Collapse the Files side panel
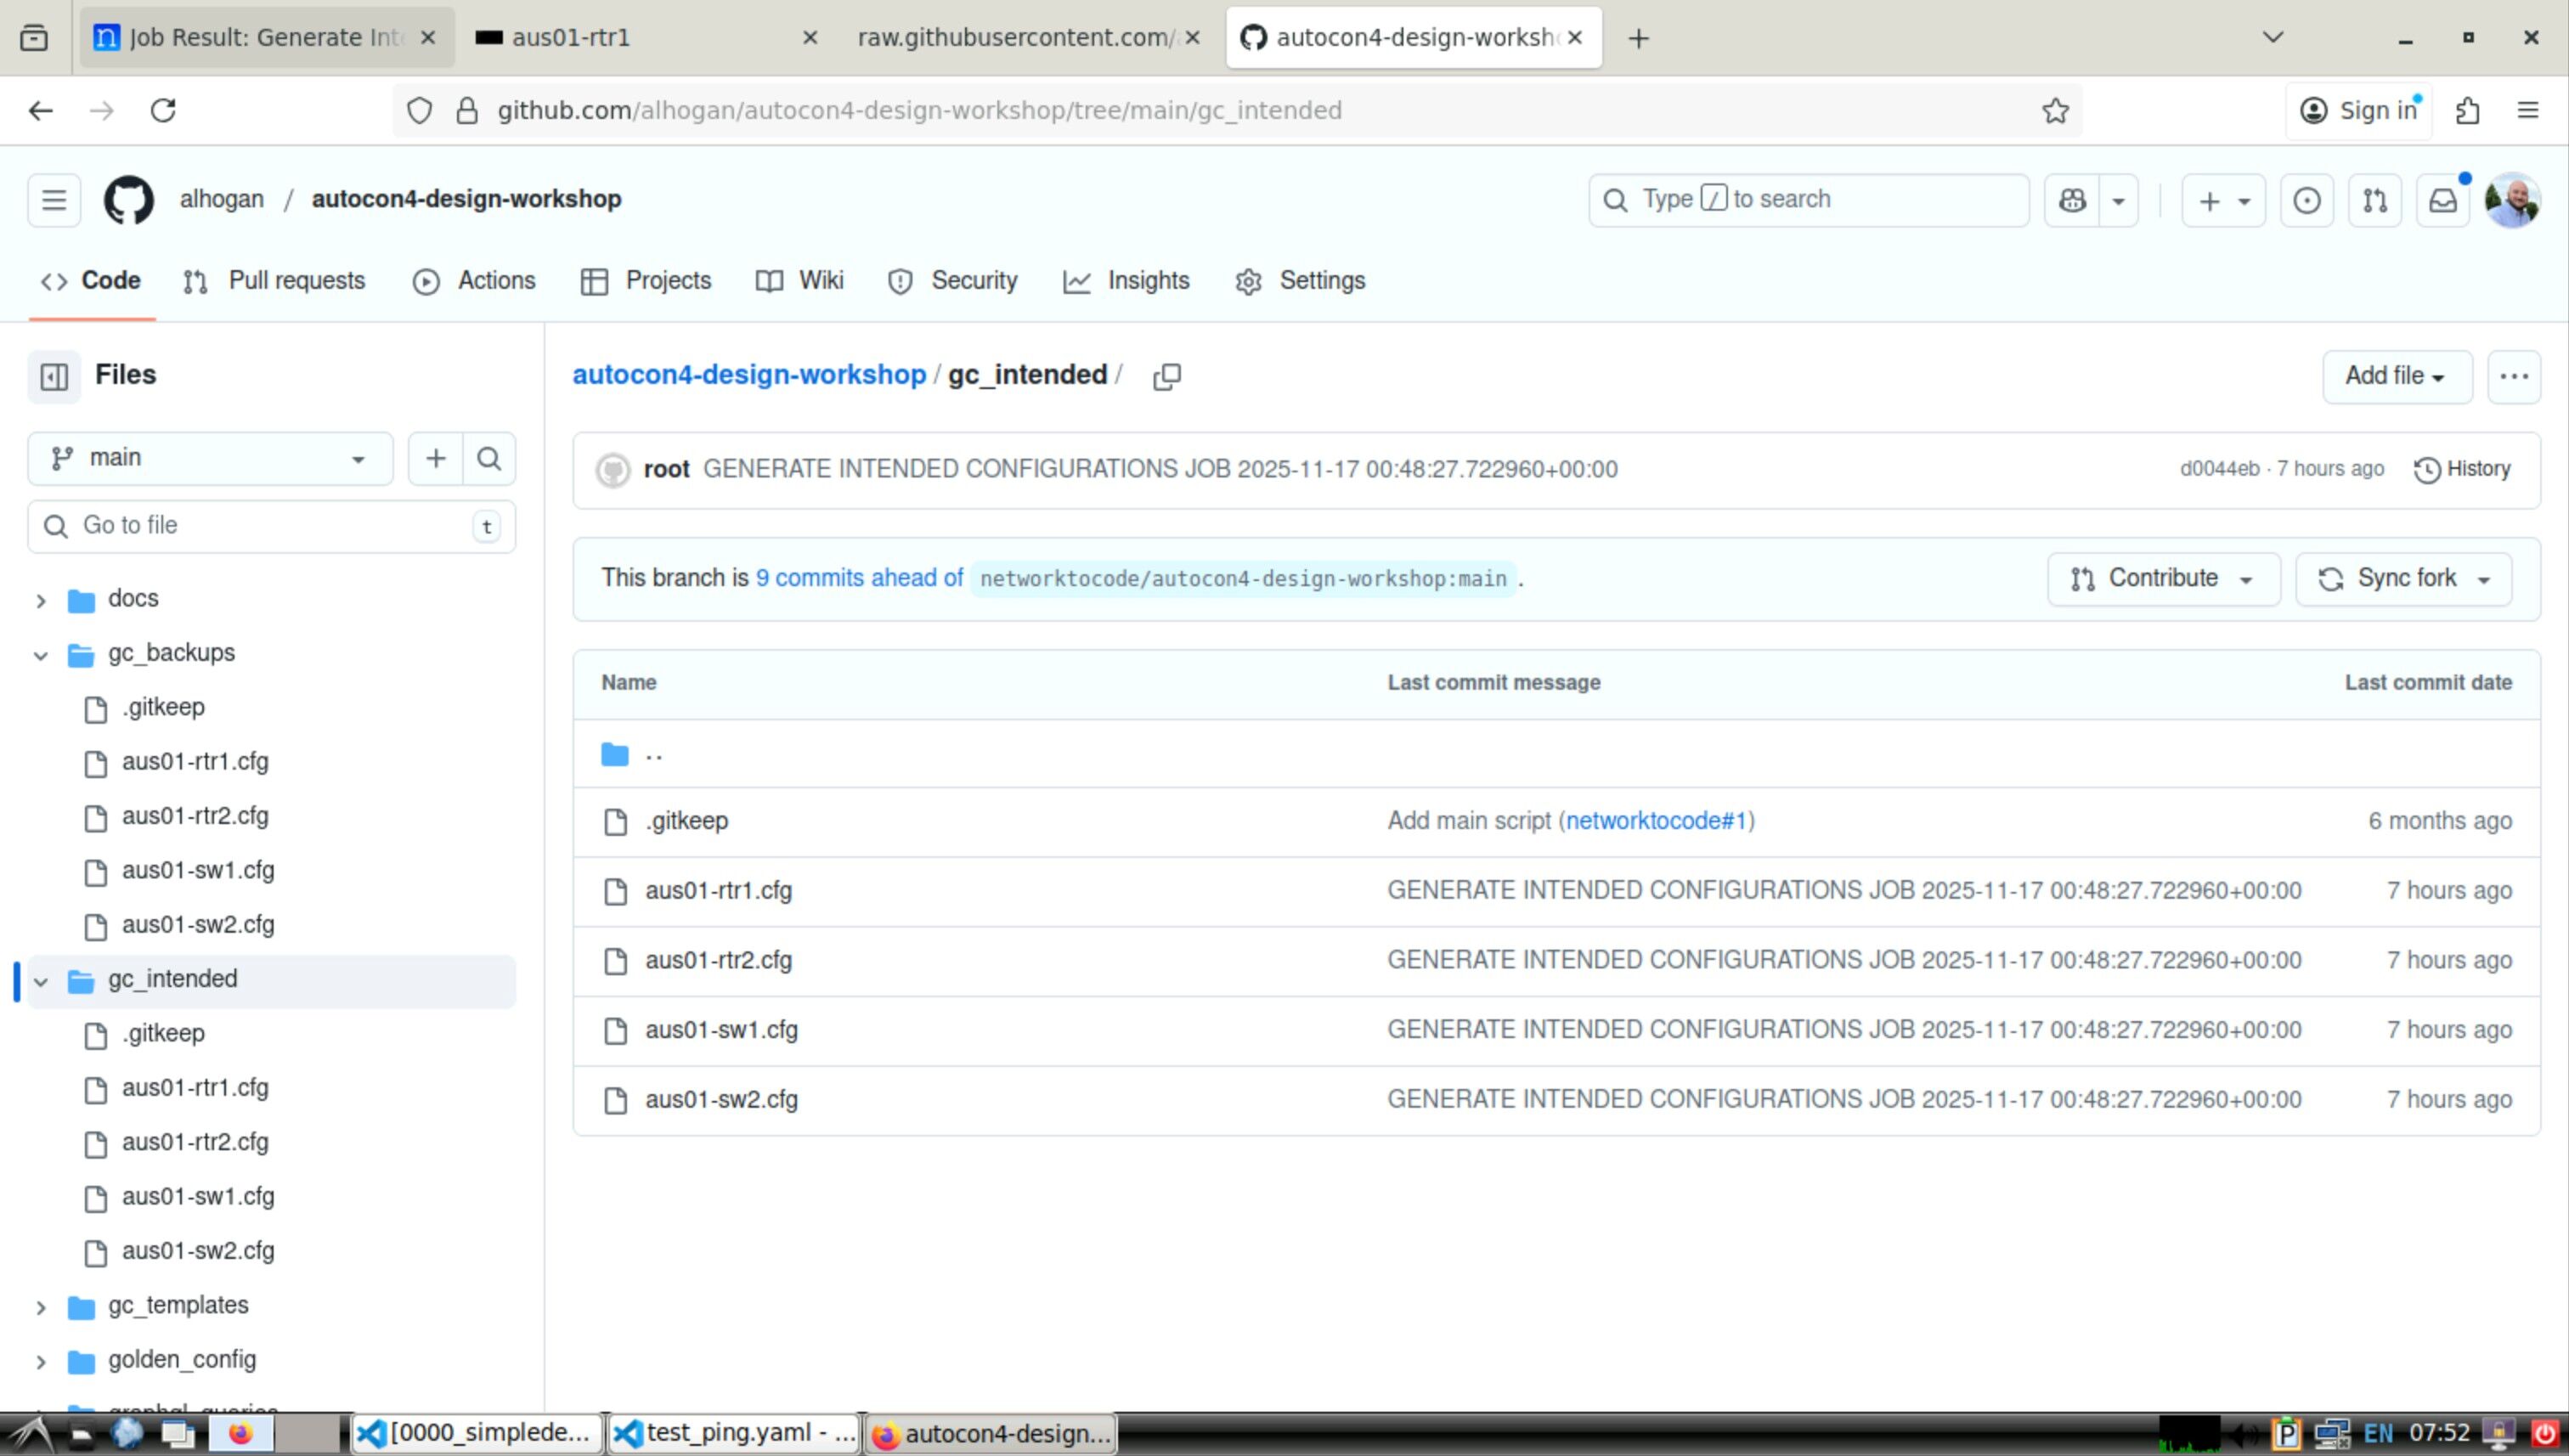The height and width of the screenshot is (1456, 2569). click(x=54, y=376)
